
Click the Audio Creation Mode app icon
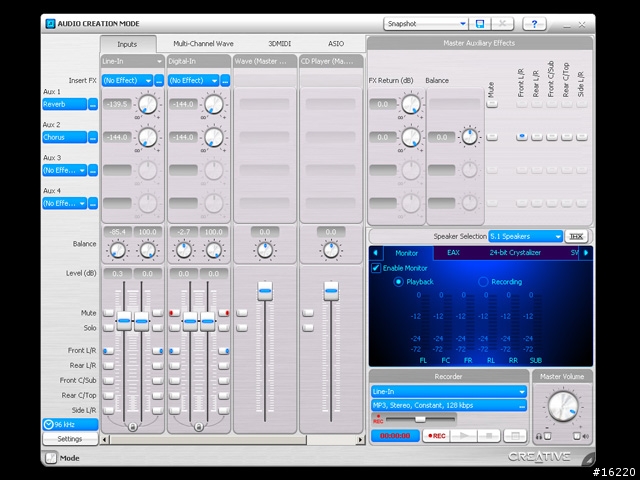(x=50, y=23)
